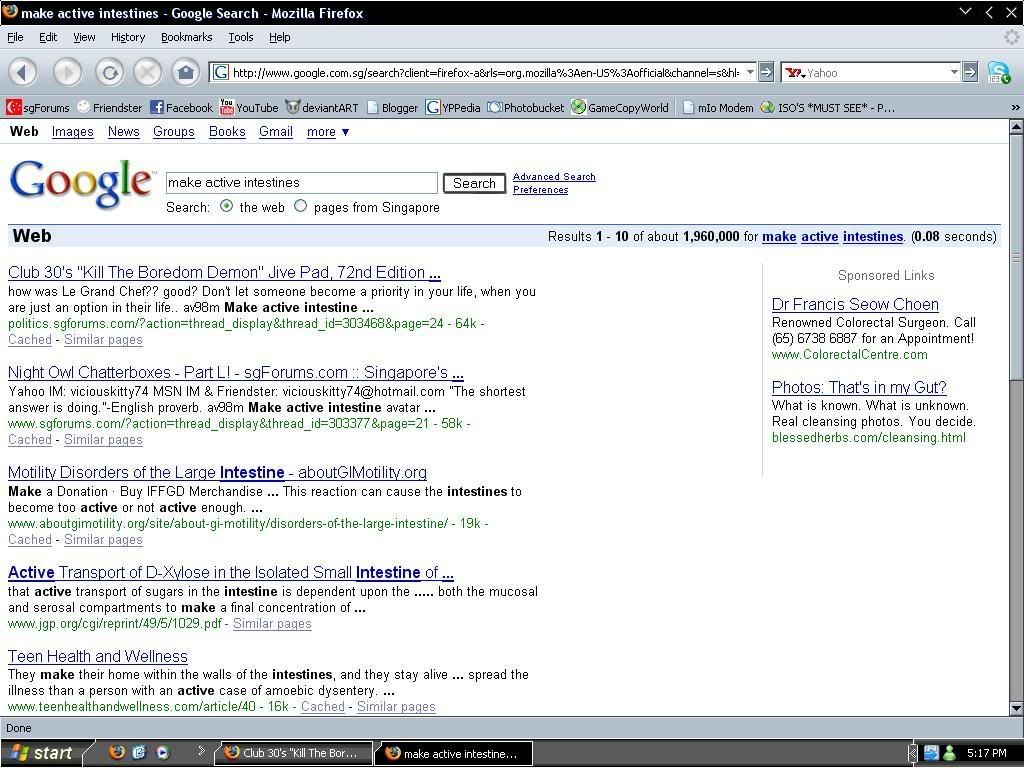Open the YouTube bookmark
1024x768 pixels.
[x=249, y=108]
